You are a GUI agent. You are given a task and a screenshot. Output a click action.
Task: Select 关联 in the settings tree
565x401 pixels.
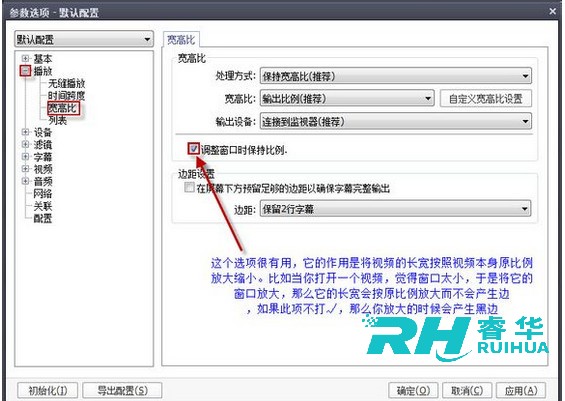(43, 206)
